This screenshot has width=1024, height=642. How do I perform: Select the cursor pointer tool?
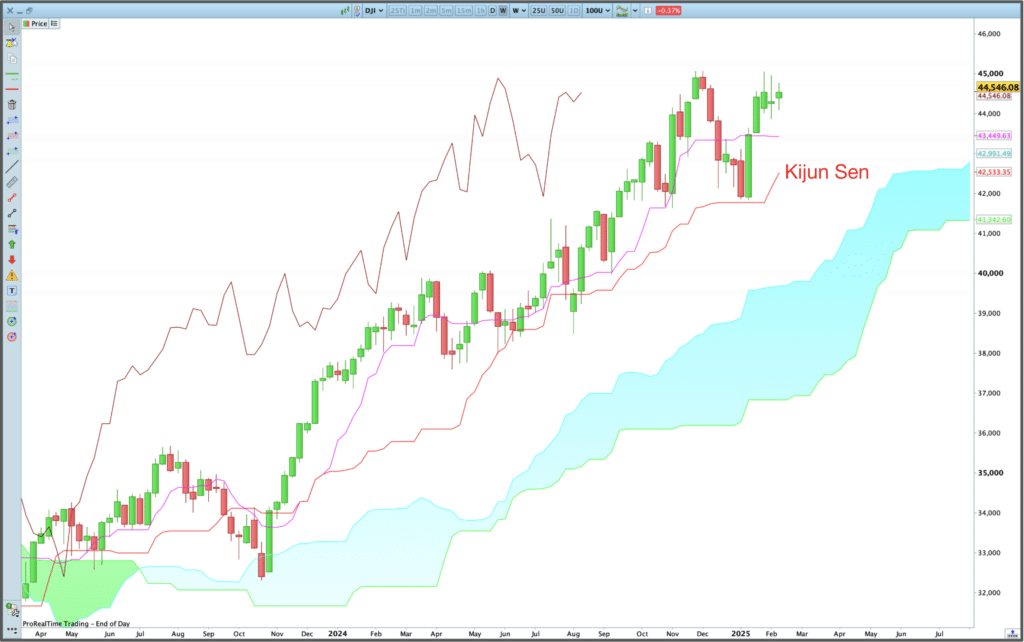(12, 26)
